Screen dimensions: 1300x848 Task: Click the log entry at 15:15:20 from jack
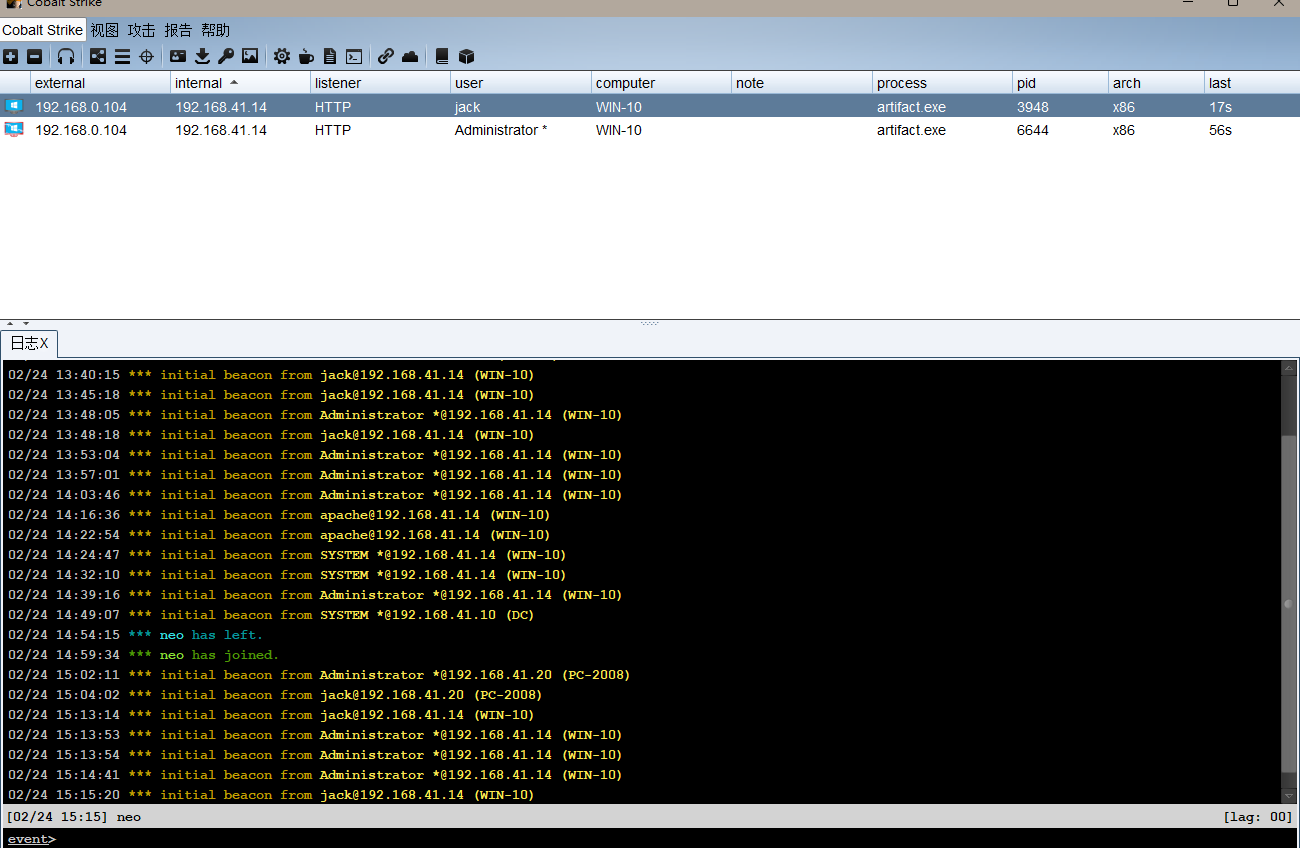(271, 794)
